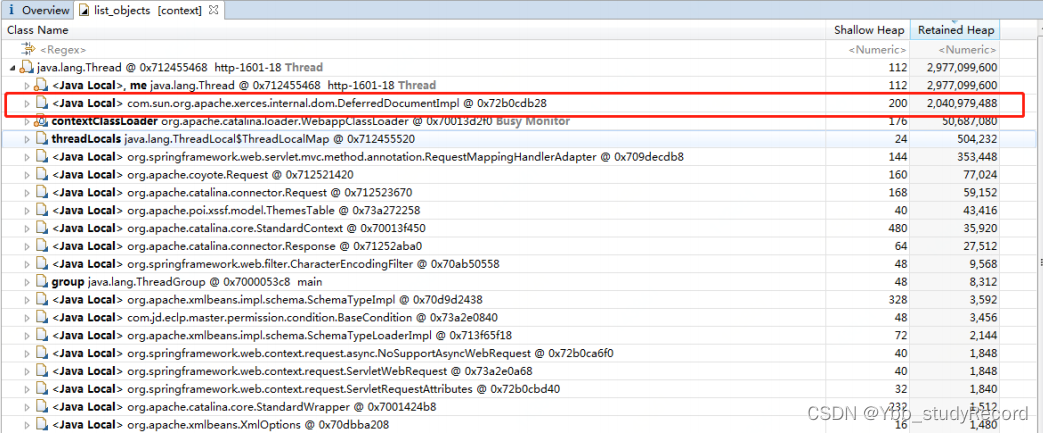This screenshot has height=433, width=1043.
Task: Expand the contextClassLoader WebappClassLoader row
Action: [27, 121]
